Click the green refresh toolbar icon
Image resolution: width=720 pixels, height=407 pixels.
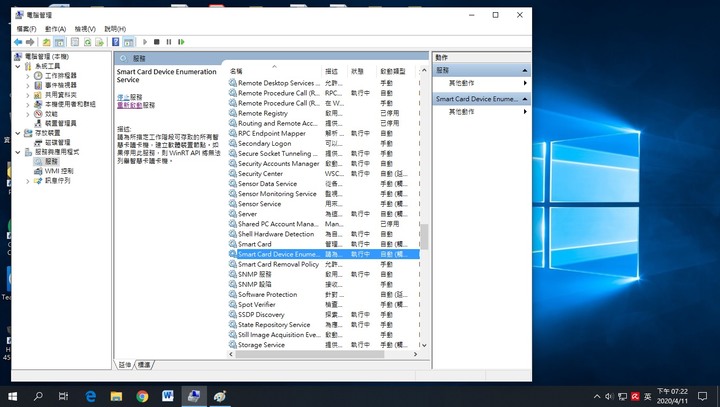click(x=87, y=42)
